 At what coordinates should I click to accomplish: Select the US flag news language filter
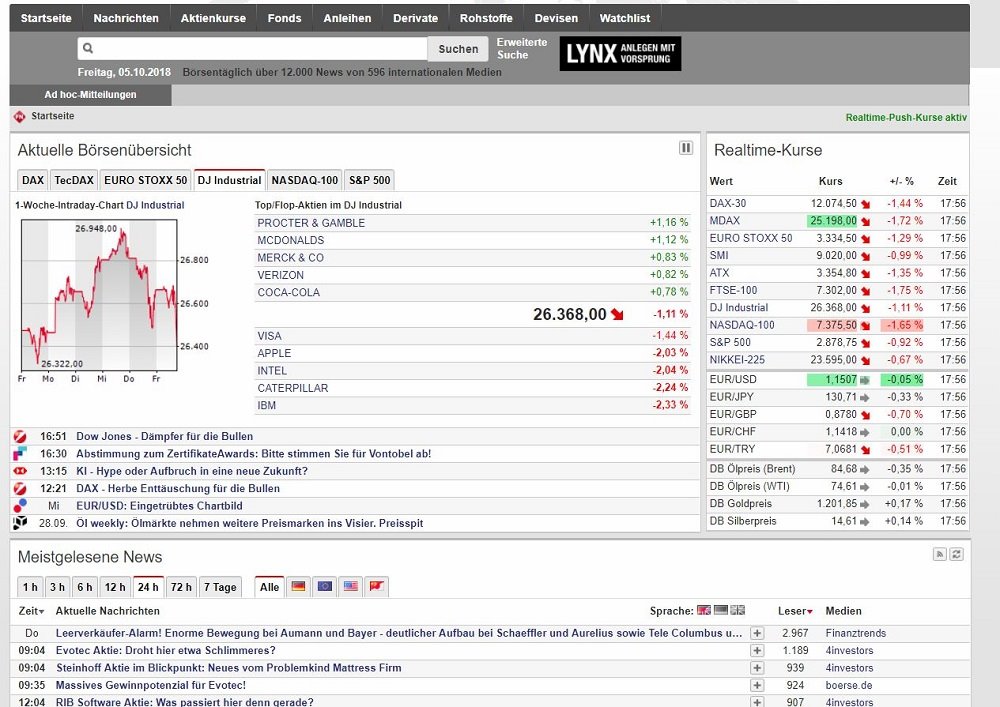point(350,586)
